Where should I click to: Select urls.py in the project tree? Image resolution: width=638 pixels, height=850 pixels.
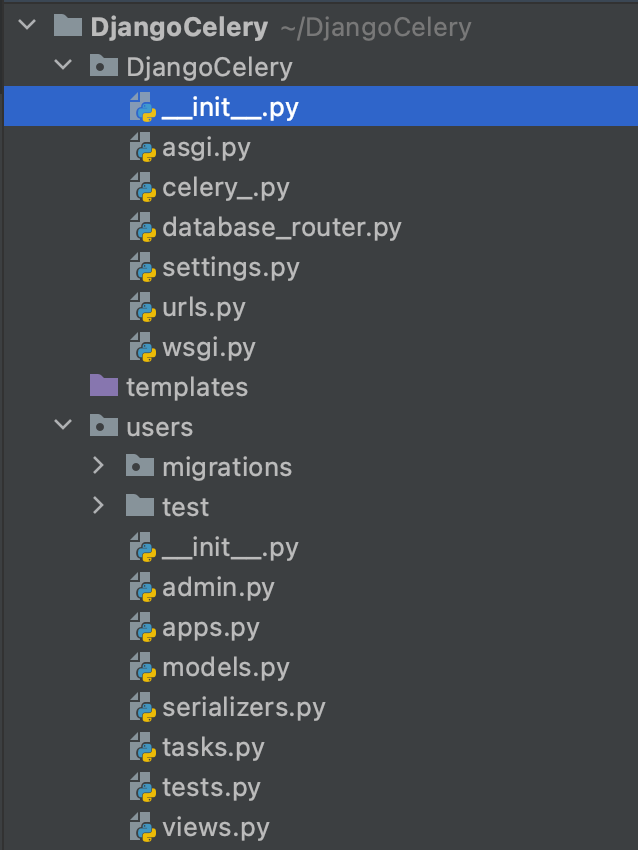204,308
